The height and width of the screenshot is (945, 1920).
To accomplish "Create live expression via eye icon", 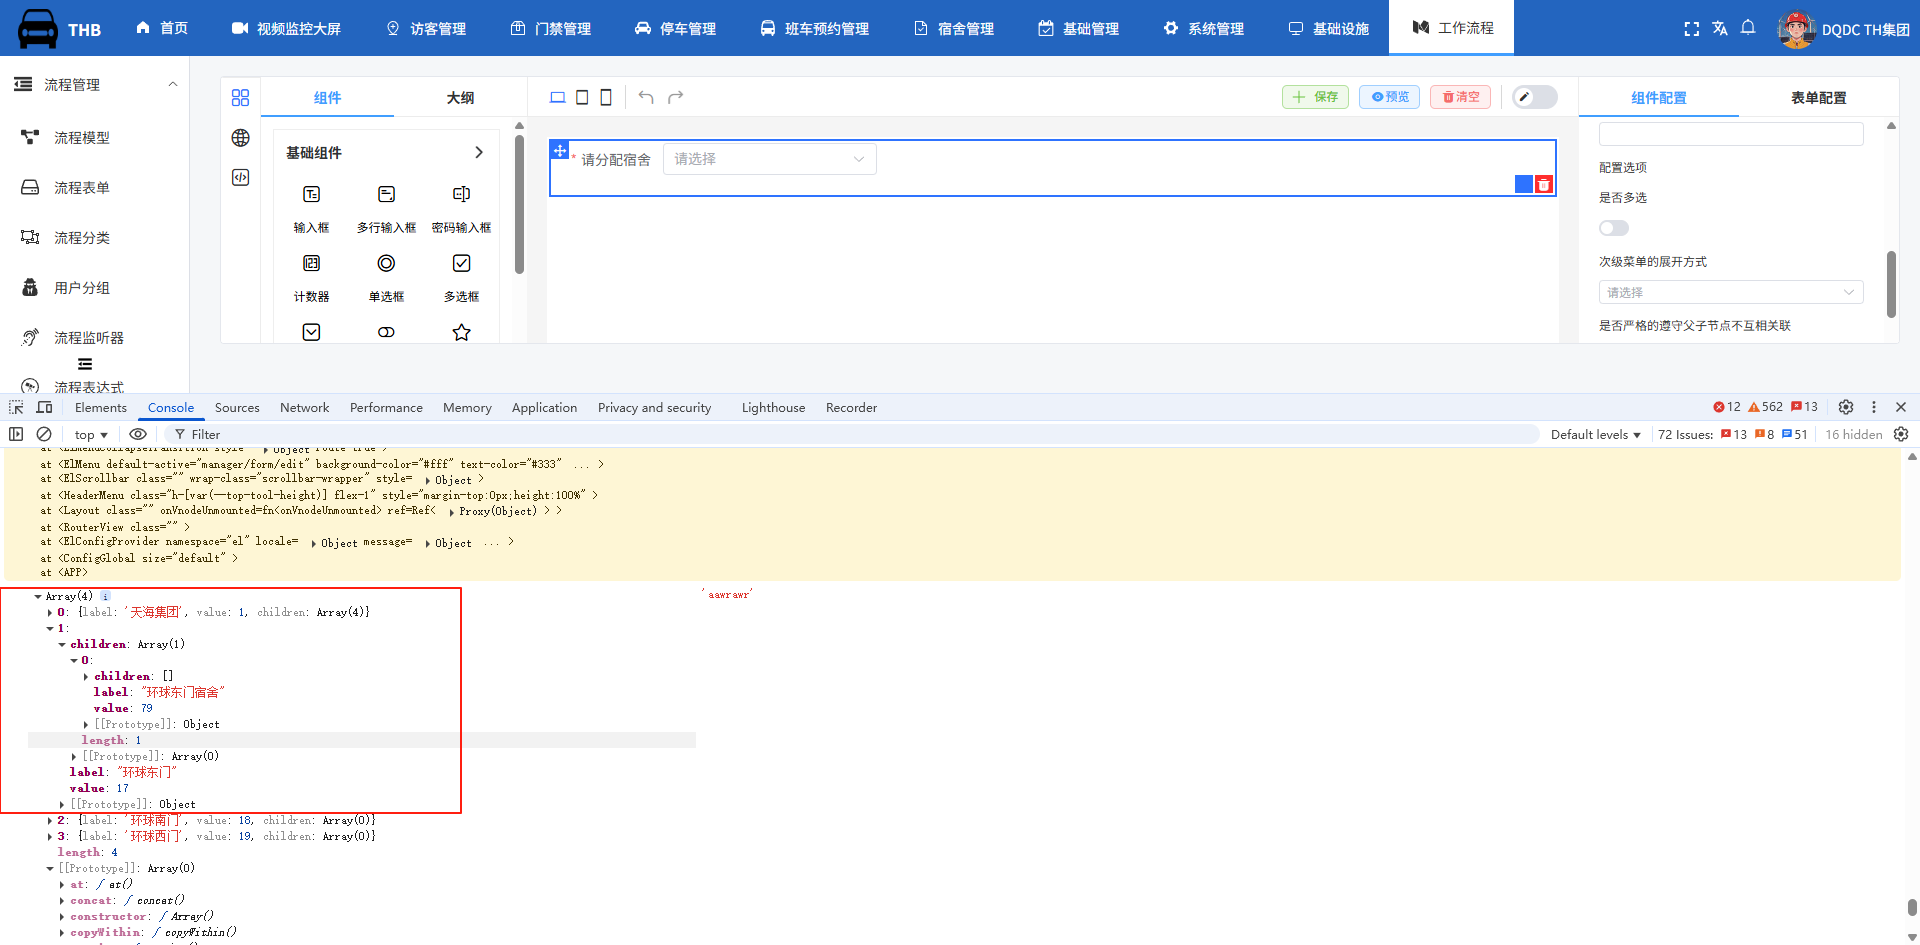I will (x=138, y=434).
